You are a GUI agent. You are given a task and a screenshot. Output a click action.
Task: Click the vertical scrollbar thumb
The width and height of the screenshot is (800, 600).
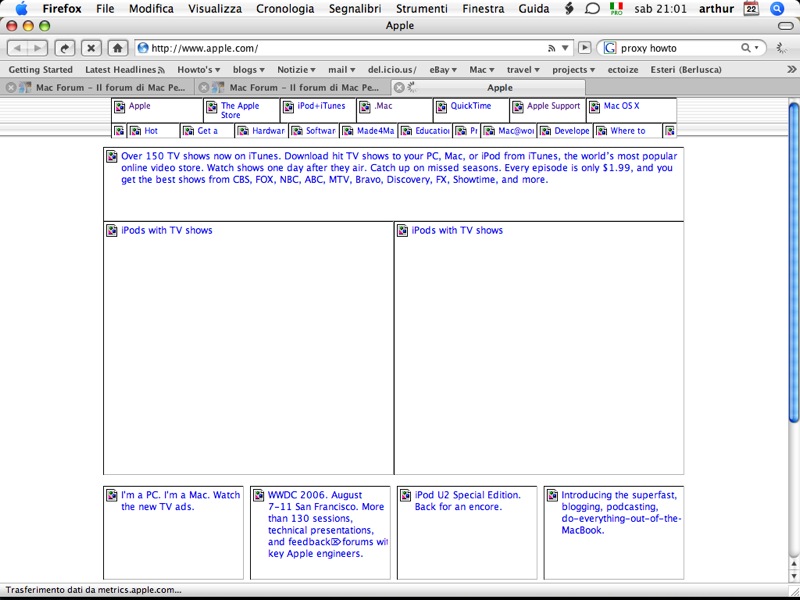pyautogui.click(x=793, y=262)
